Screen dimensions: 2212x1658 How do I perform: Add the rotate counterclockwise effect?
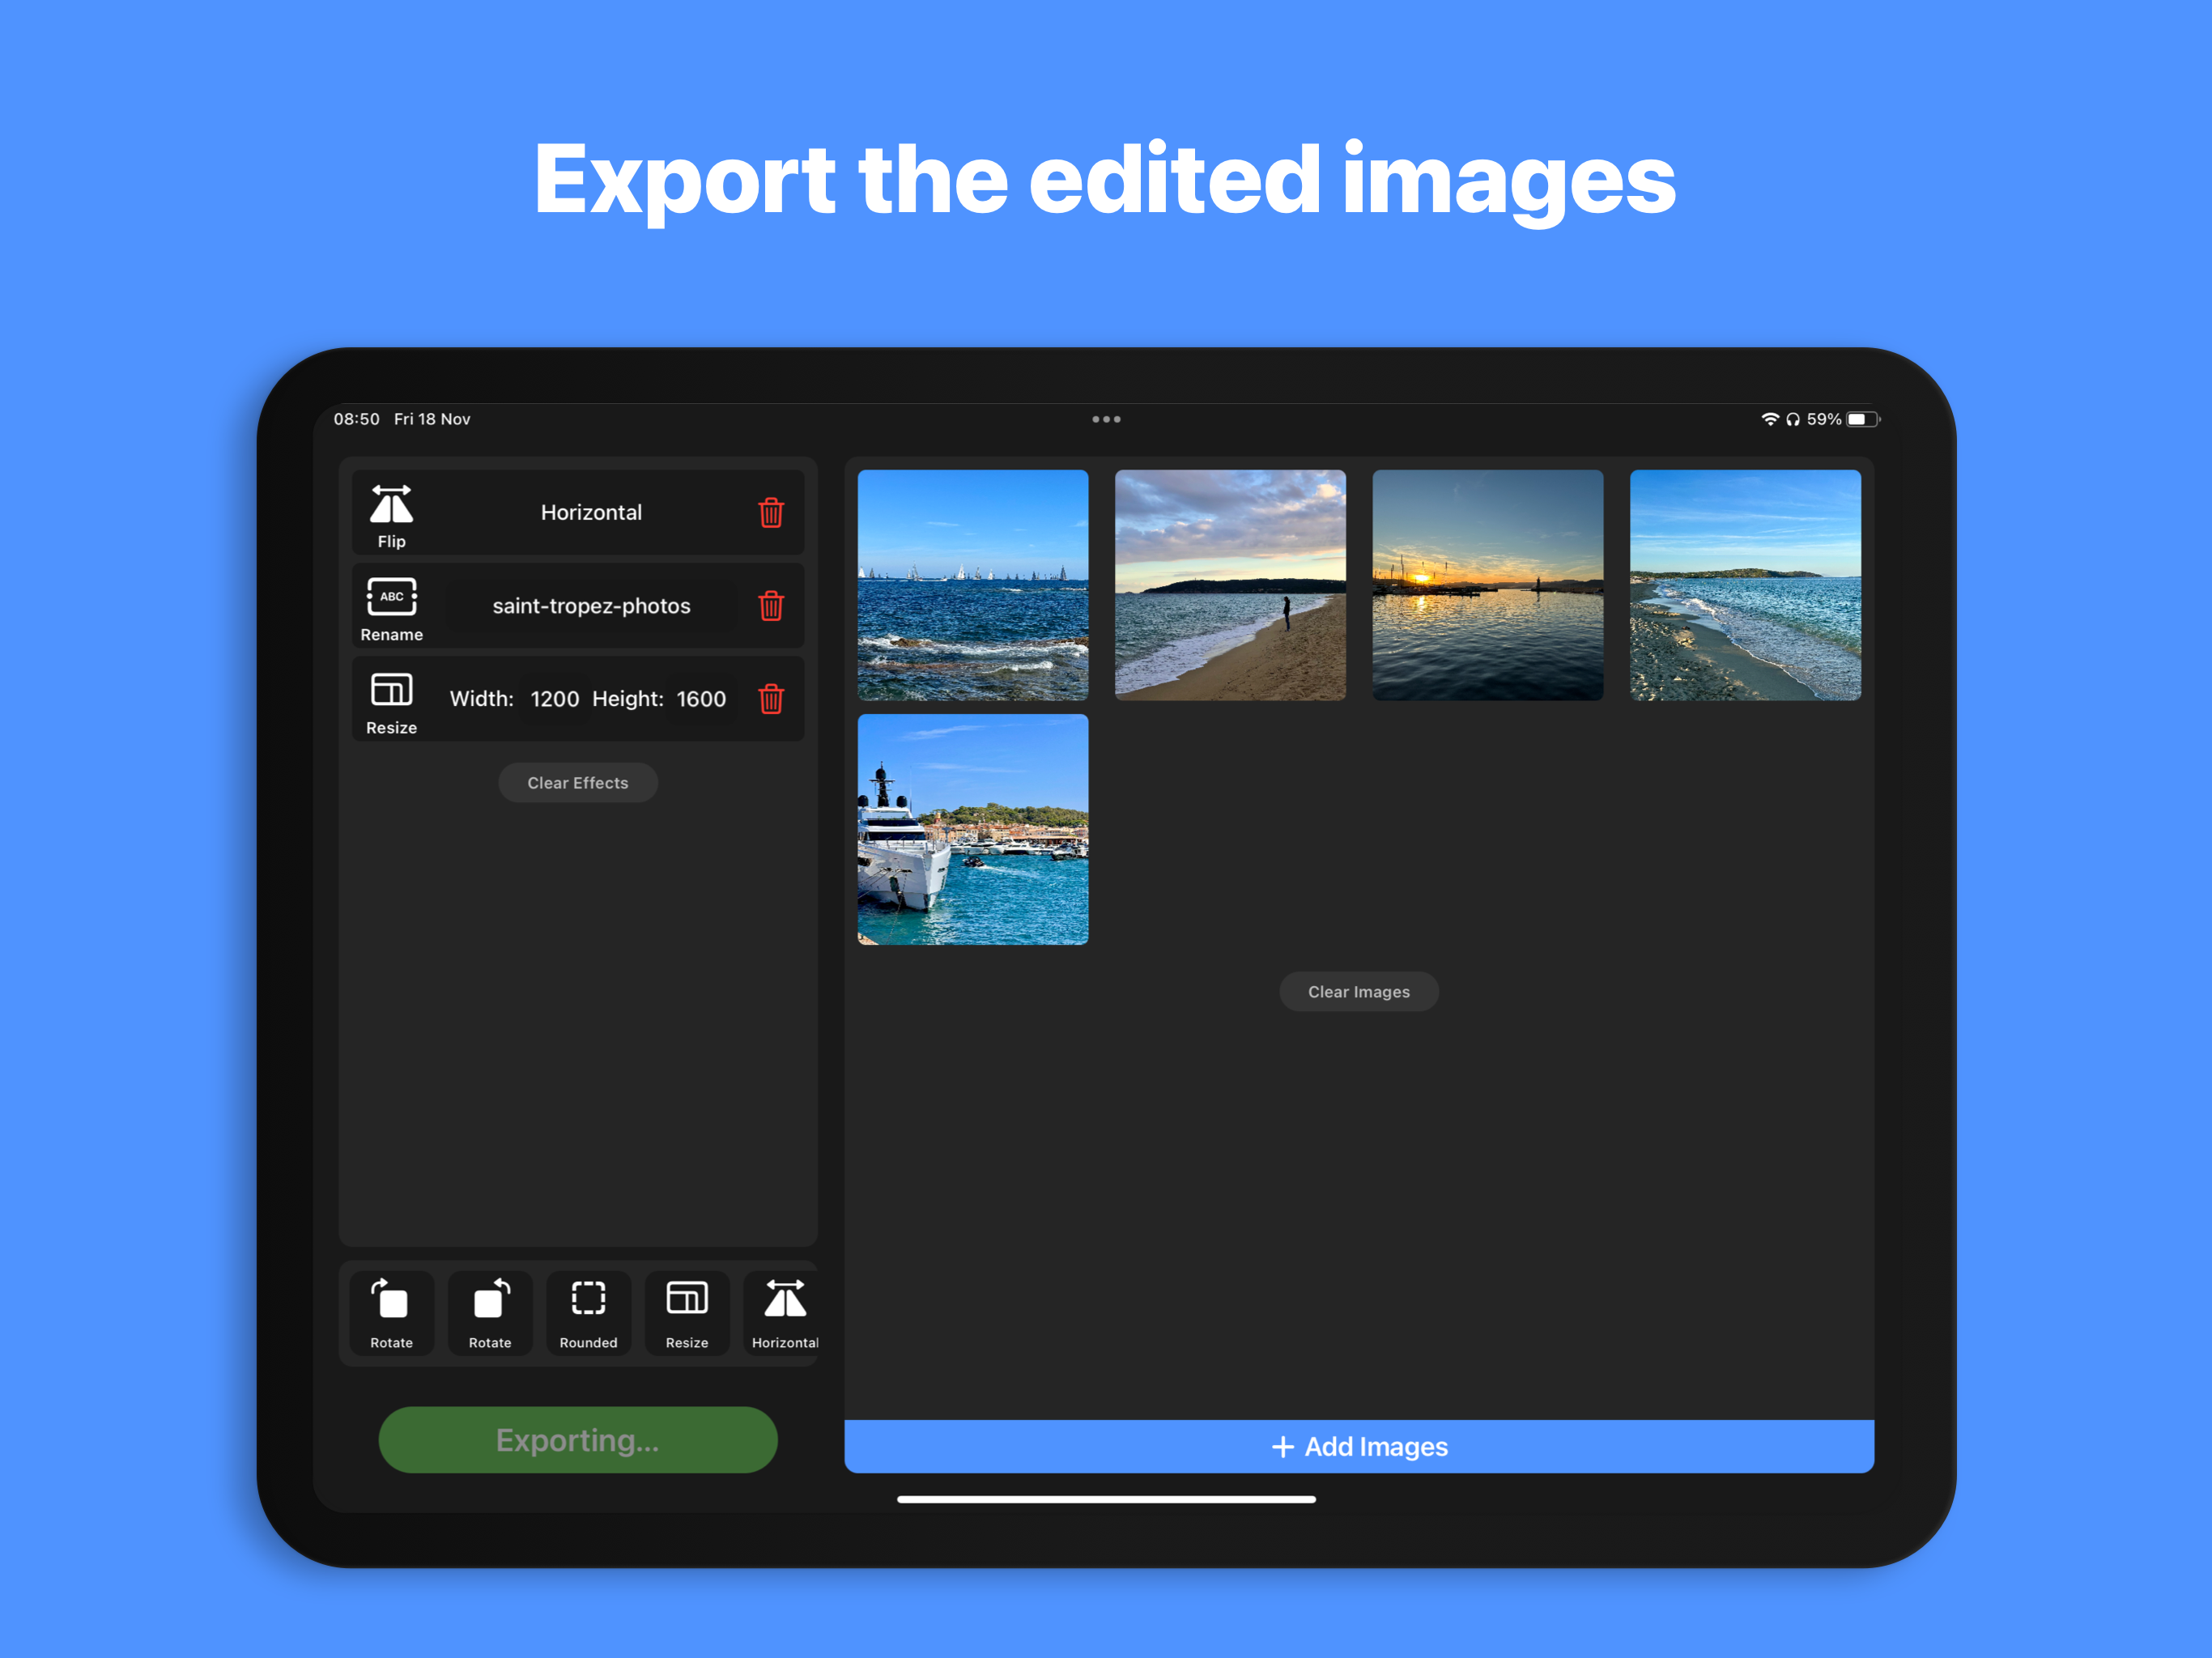[x=391, y=1313]
